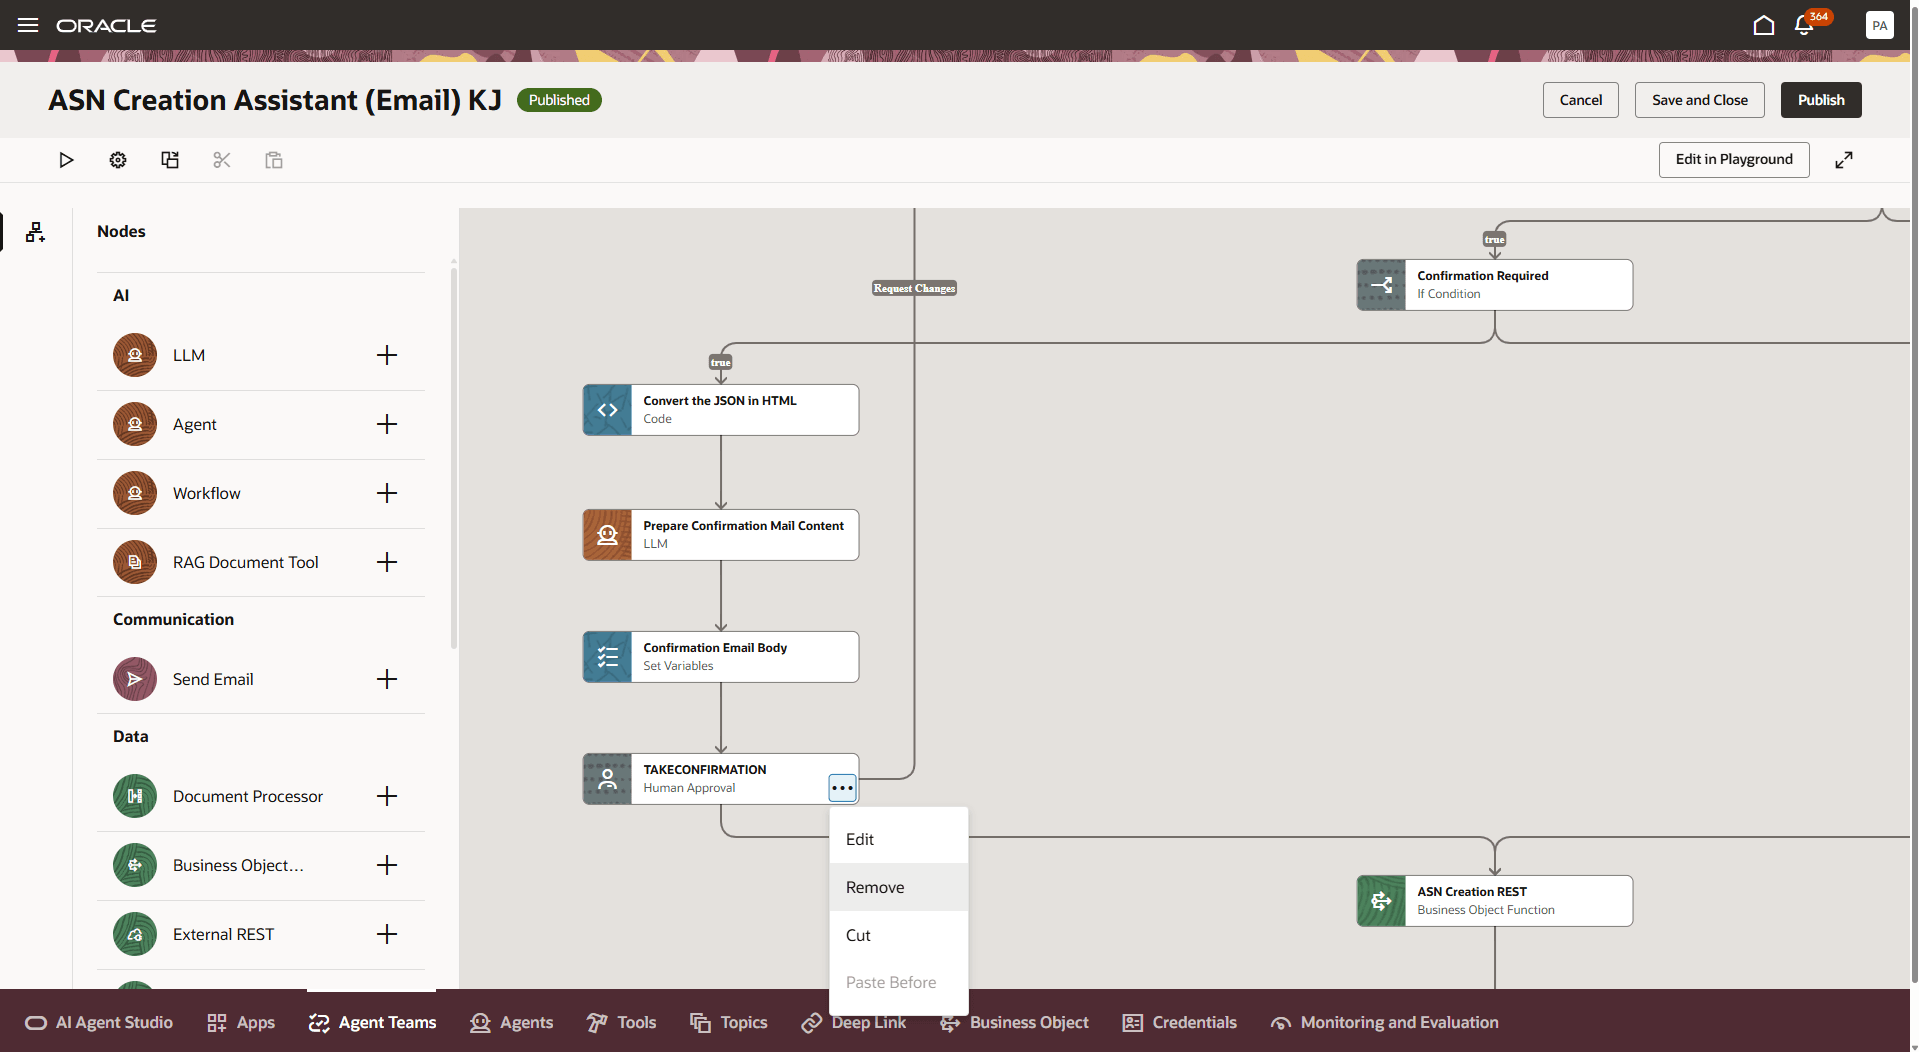Select the Confirmation Email Body node
The width and height of the screenshot is (1919, 1052).
721,657
